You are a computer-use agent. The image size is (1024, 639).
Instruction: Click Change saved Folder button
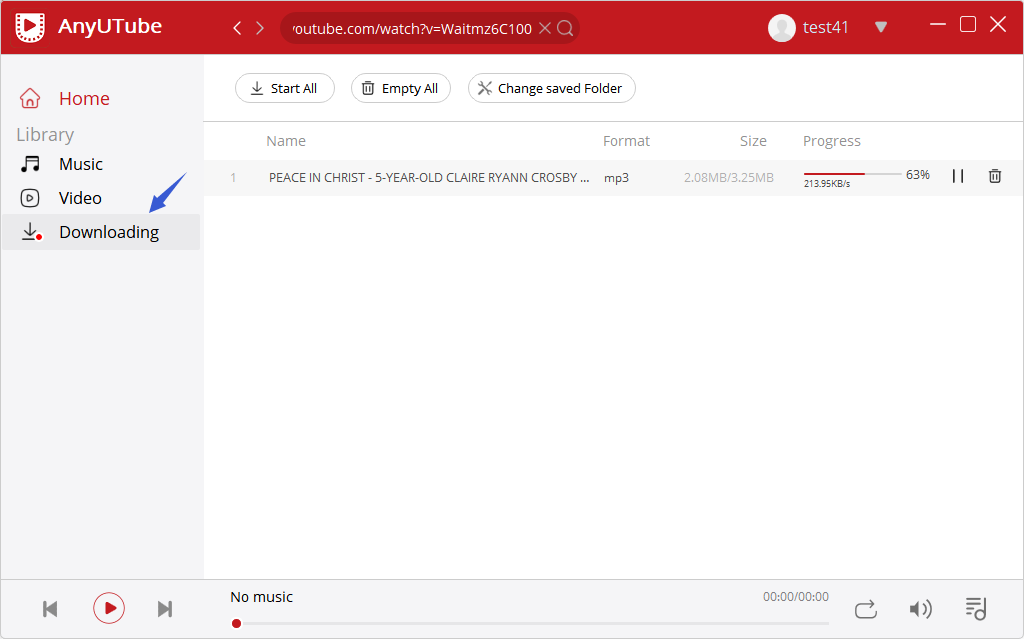[552, 88]
